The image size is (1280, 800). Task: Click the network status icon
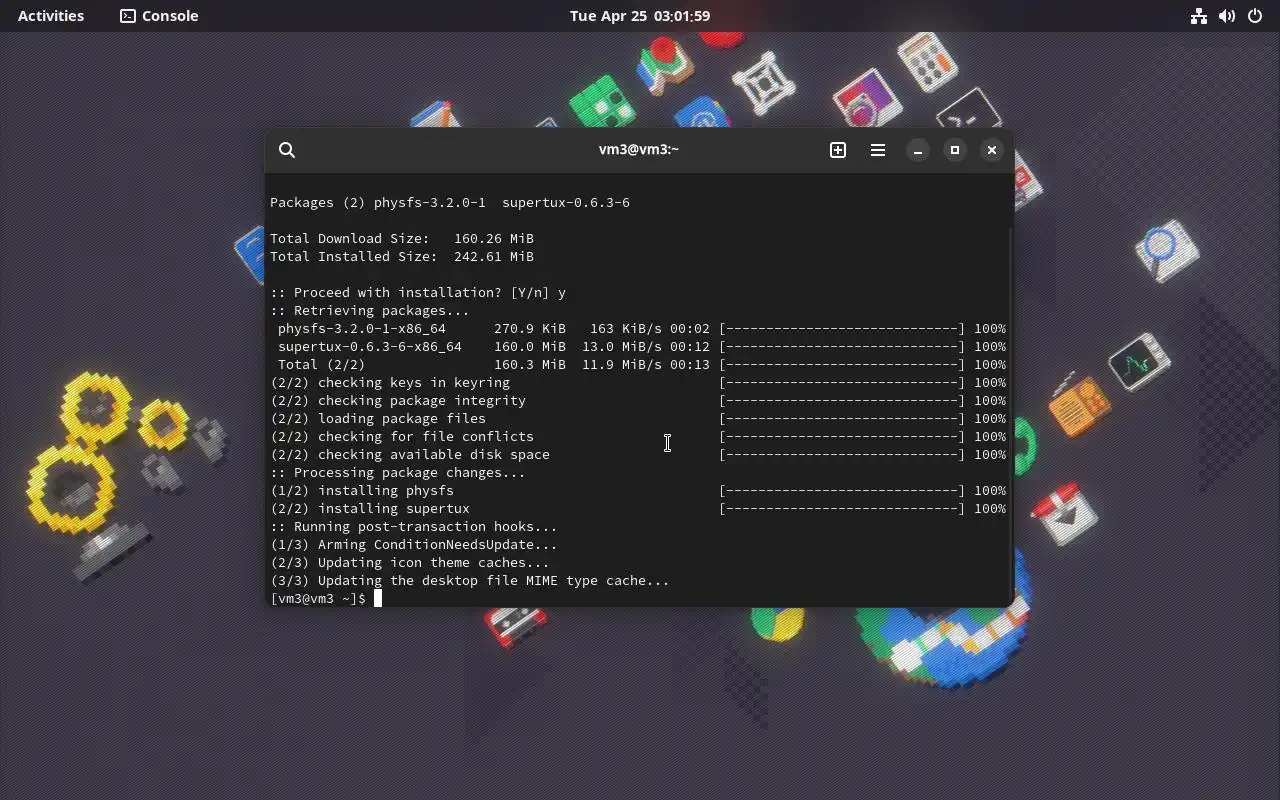[x=1199, y=16]
